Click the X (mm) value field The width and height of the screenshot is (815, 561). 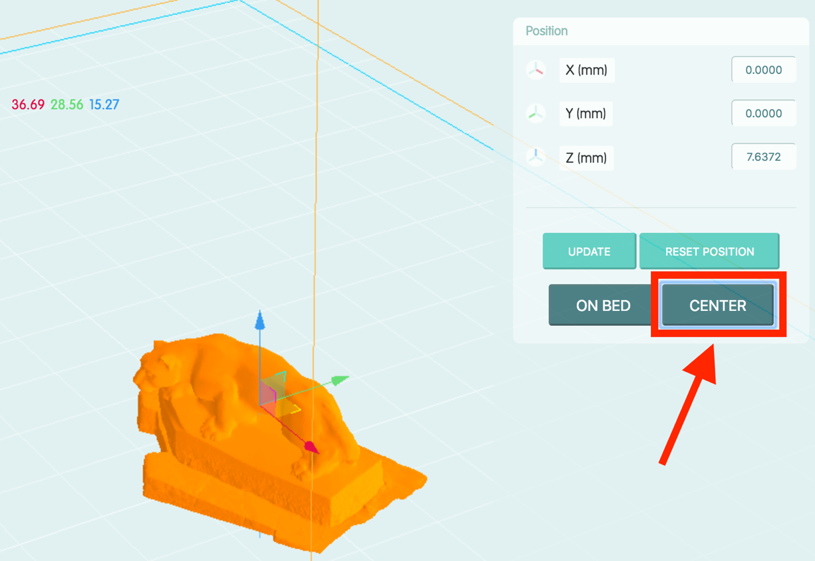tap(763, 70)
